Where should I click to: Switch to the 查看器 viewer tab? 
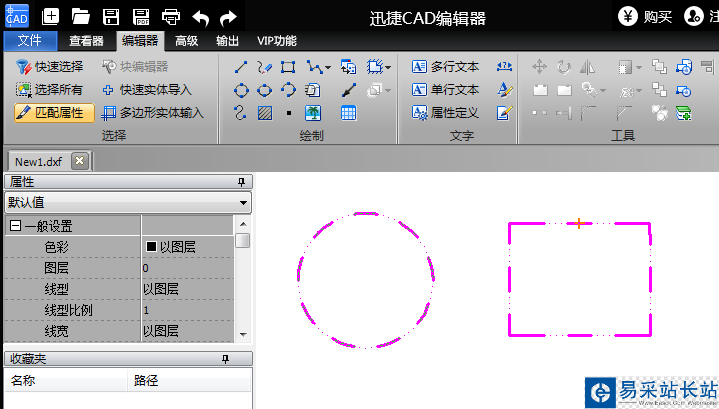pos(87,41)
